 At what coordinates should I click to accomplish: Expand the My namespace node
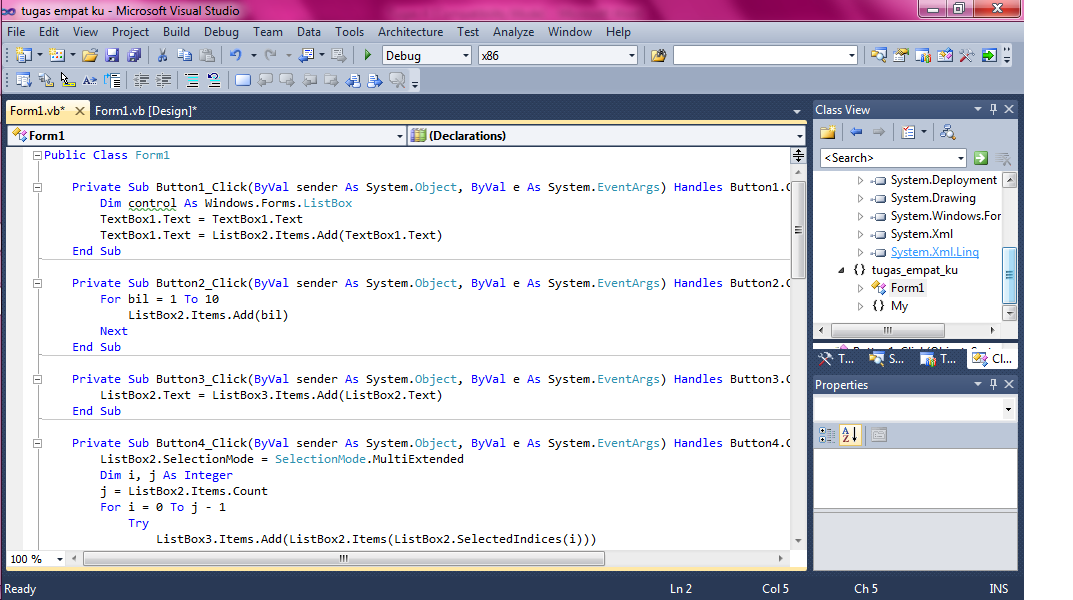(x=860, y=306)
